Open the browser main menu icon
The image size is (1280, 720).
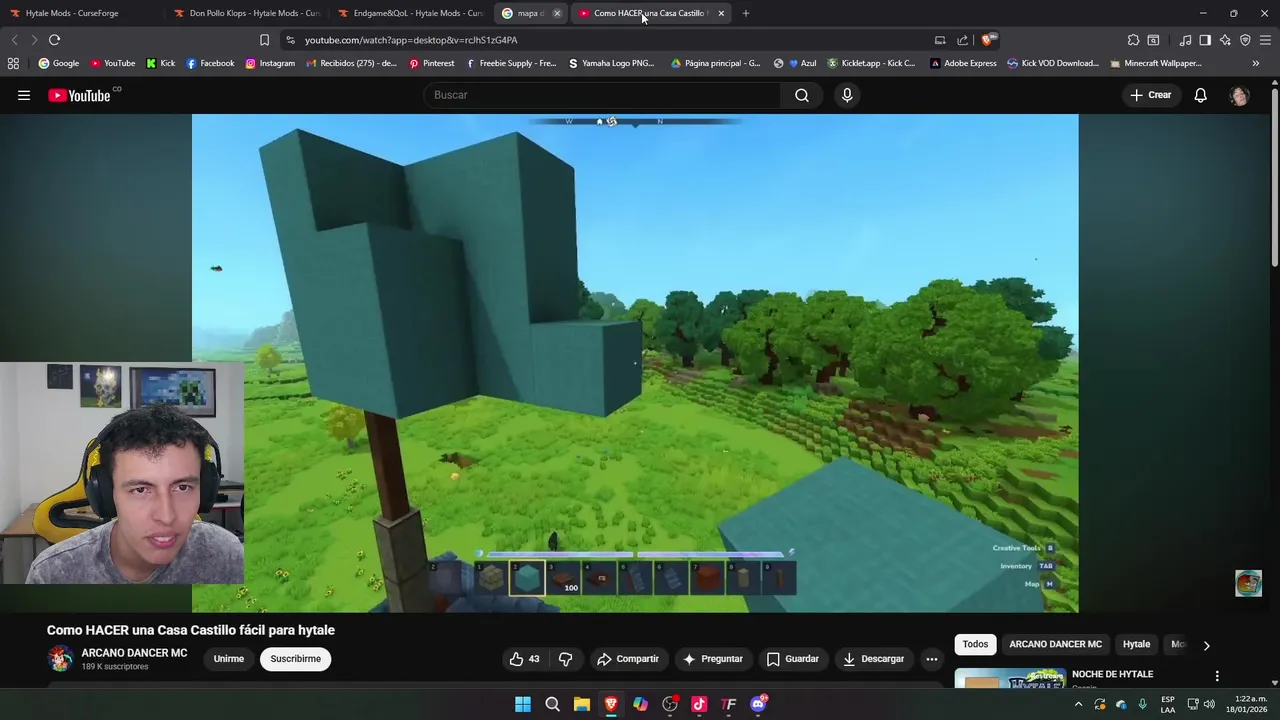[x=1265, y=40]
